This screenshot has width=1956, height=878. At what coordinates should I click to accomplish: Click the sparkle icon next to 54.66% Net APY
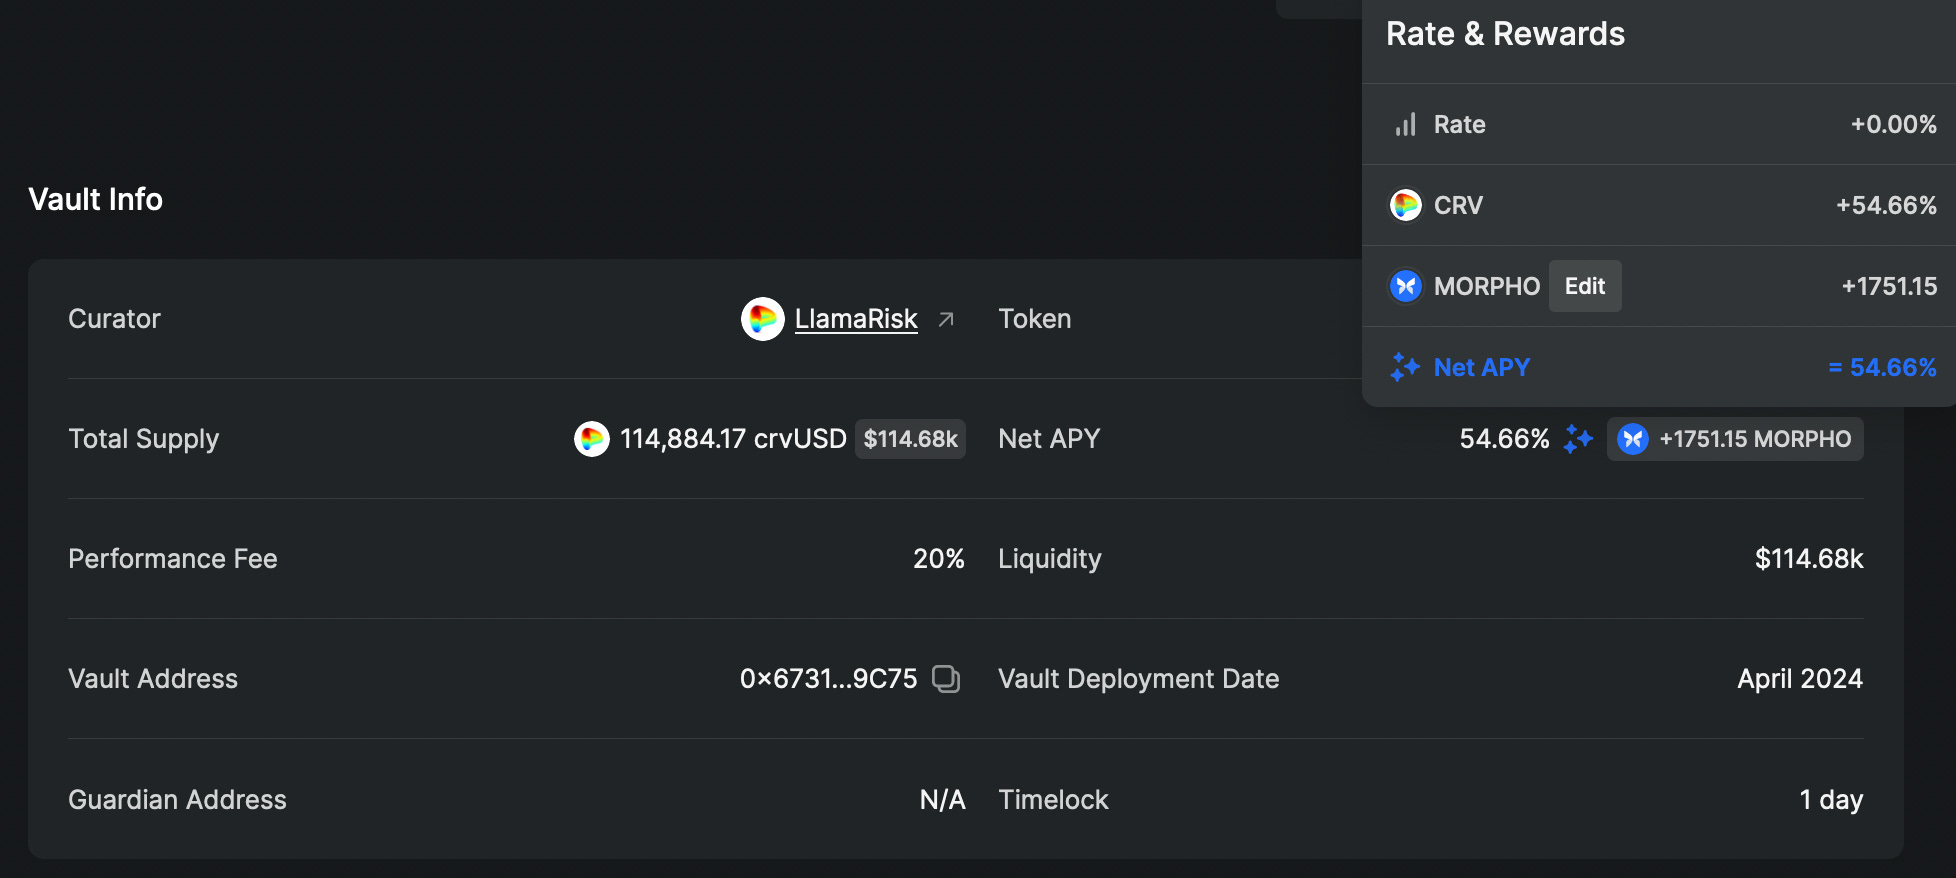[x=1578, y=438]
